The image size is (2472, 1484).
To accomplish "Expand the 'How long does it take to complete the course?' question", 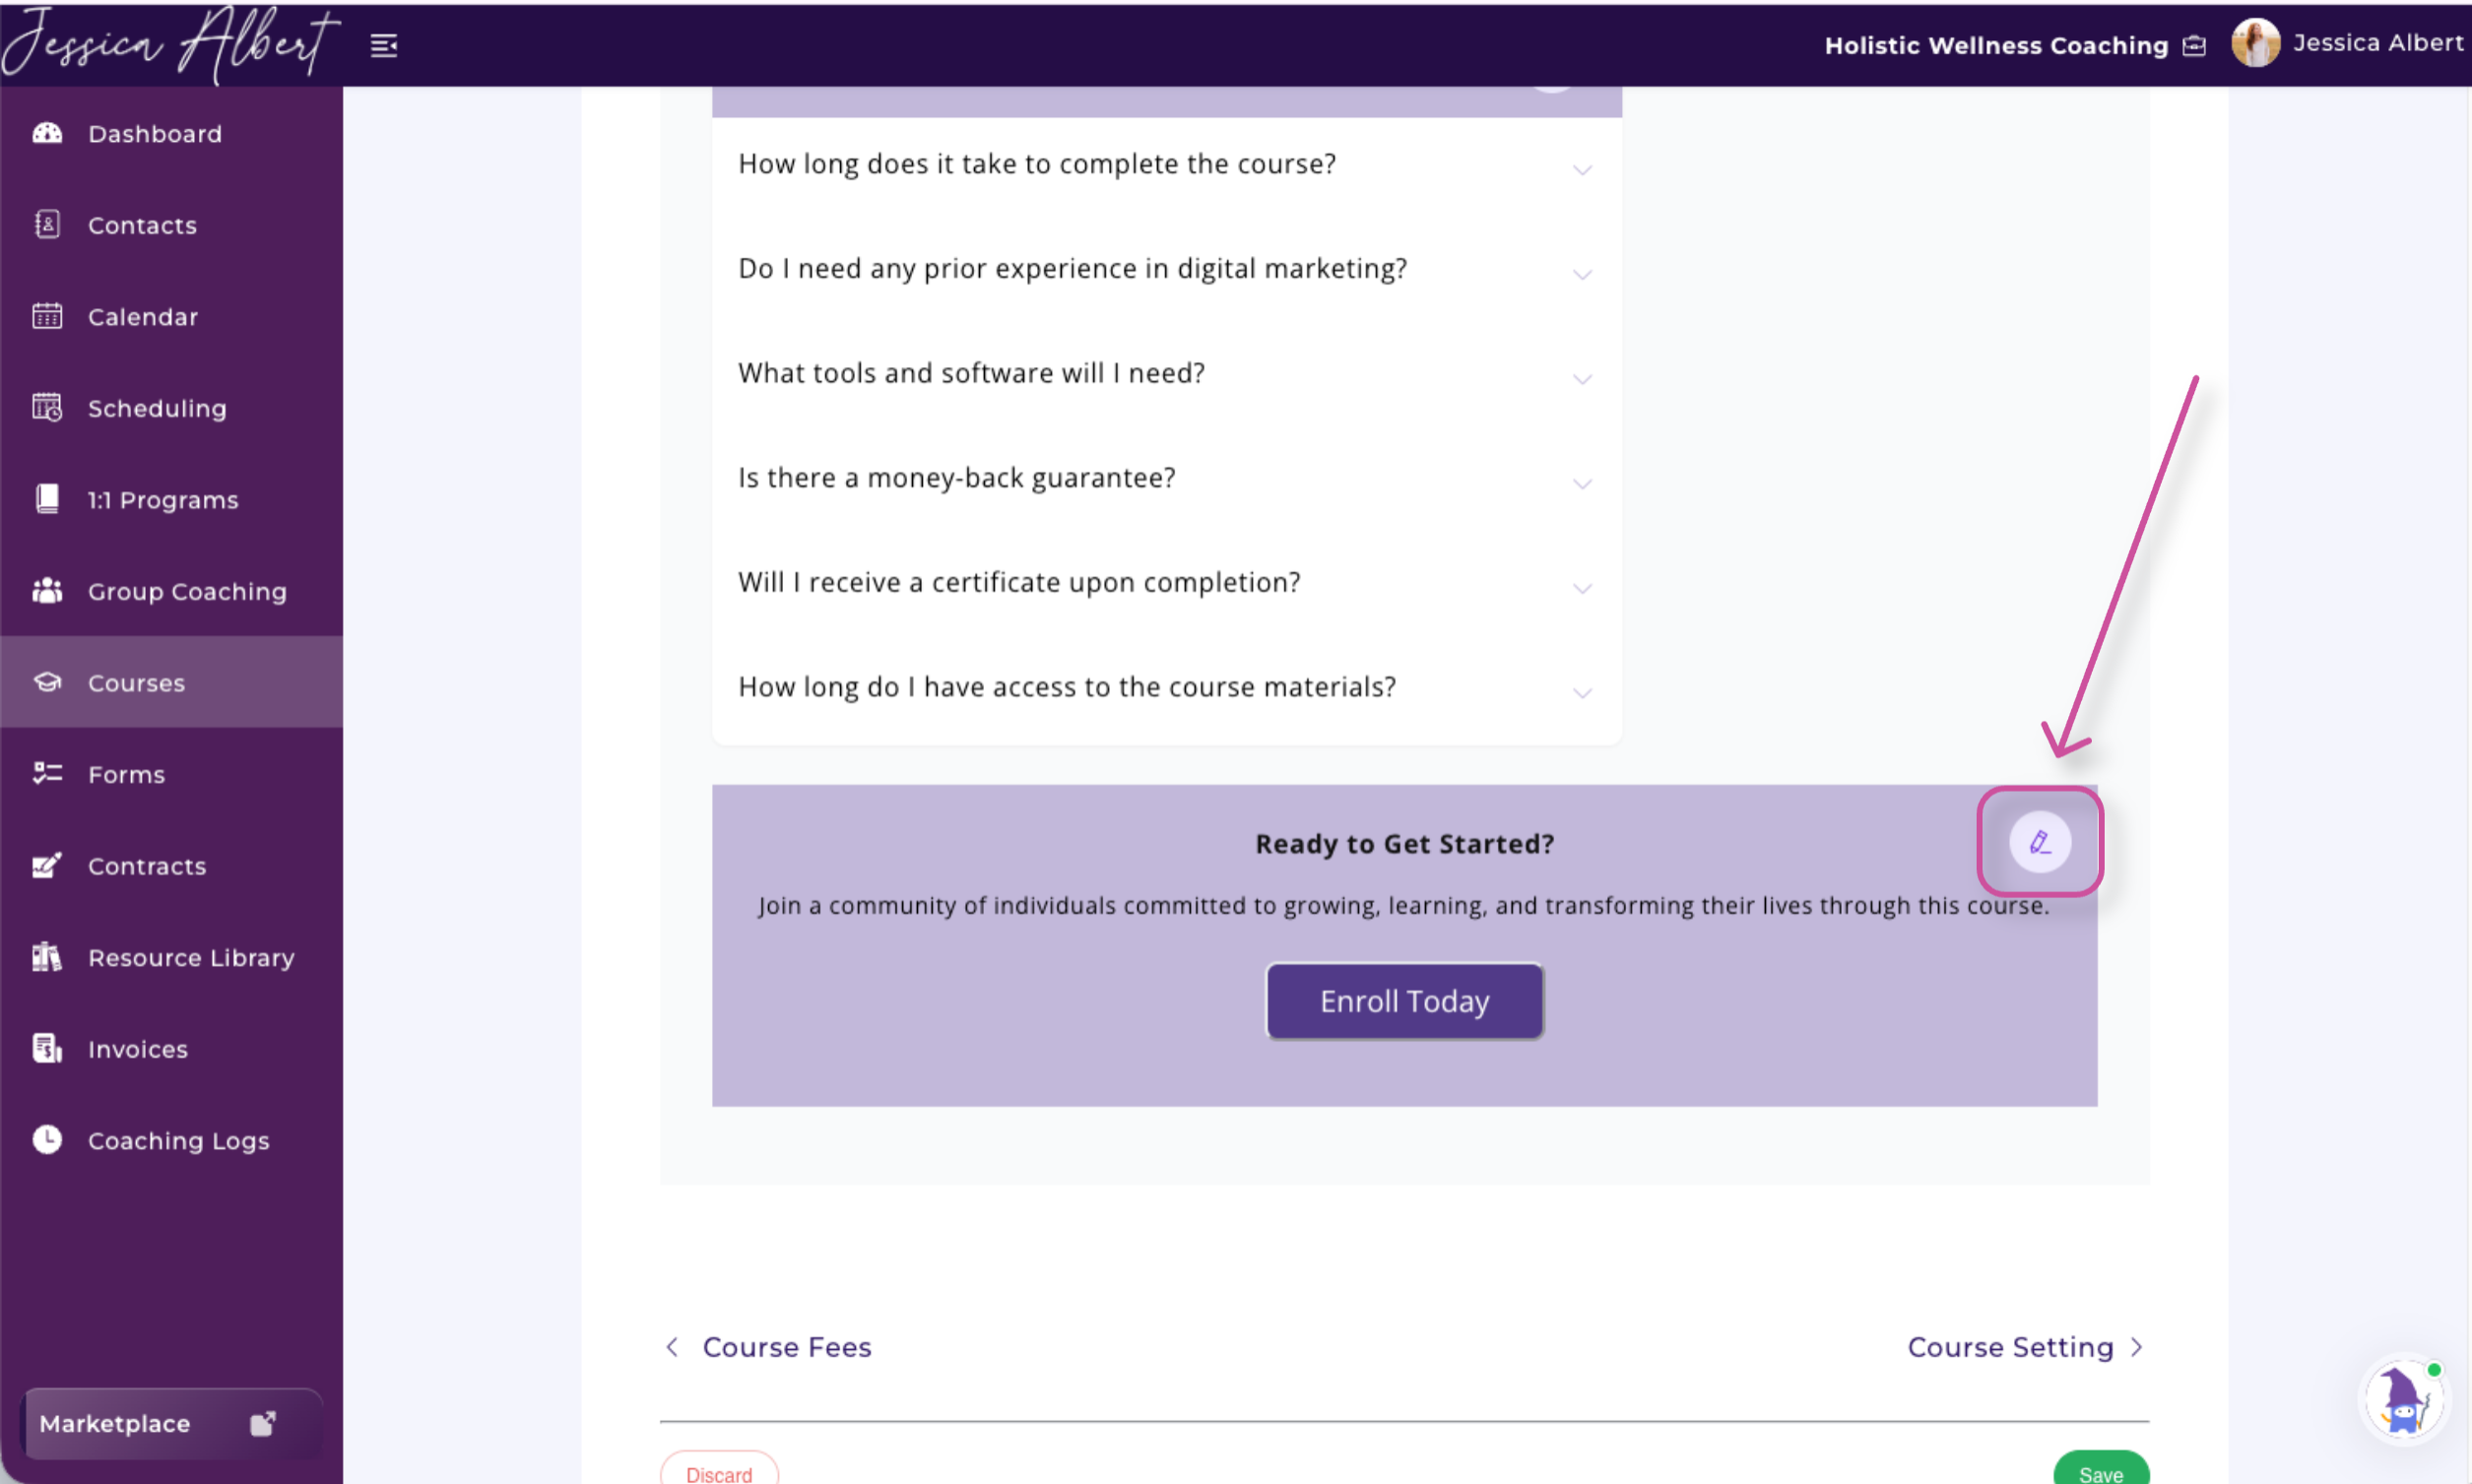I will click(x=1166, y=165).
